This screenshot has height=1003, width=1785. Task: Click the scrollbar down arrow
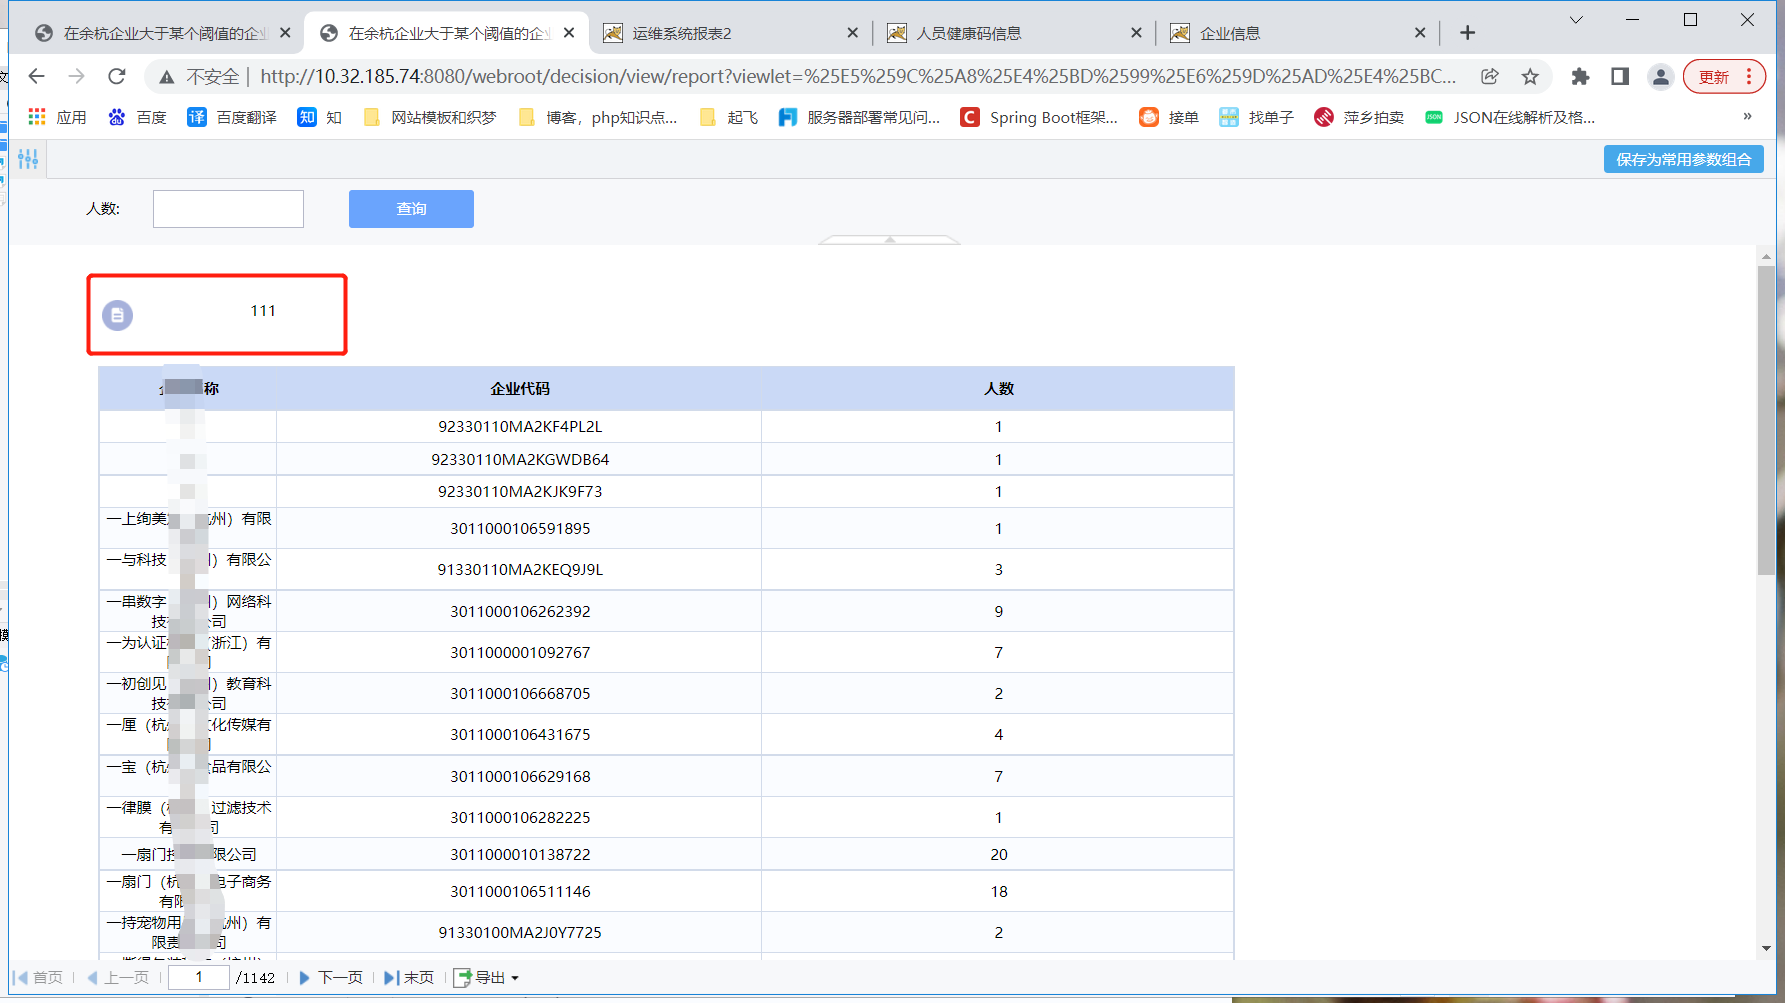point(1766,948)
